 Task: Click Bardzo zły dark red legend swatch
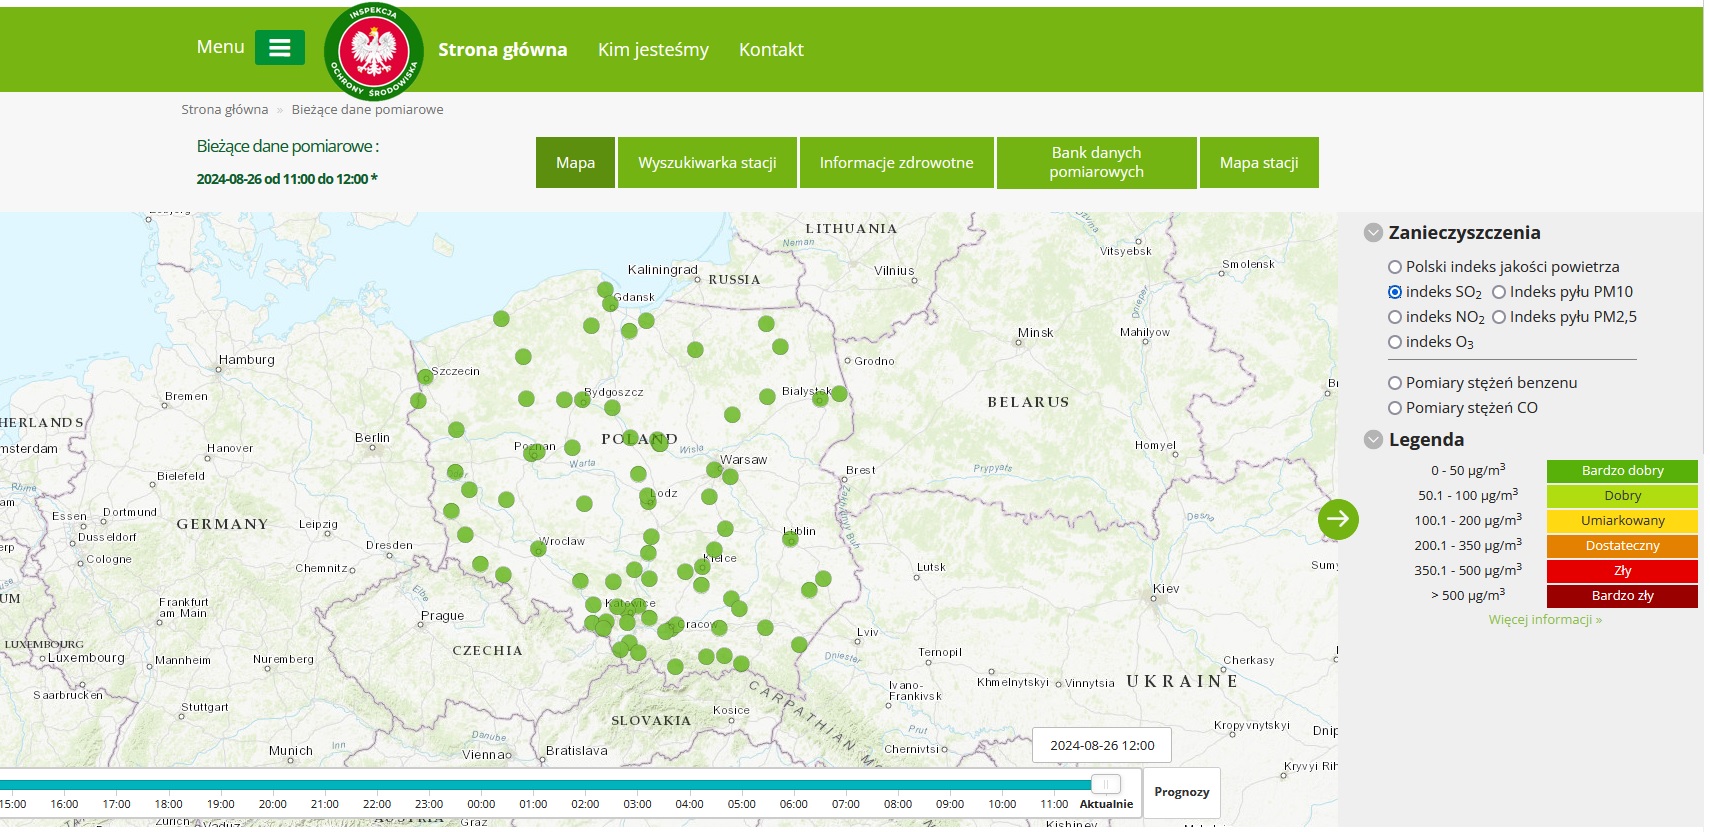[1622, 596]
